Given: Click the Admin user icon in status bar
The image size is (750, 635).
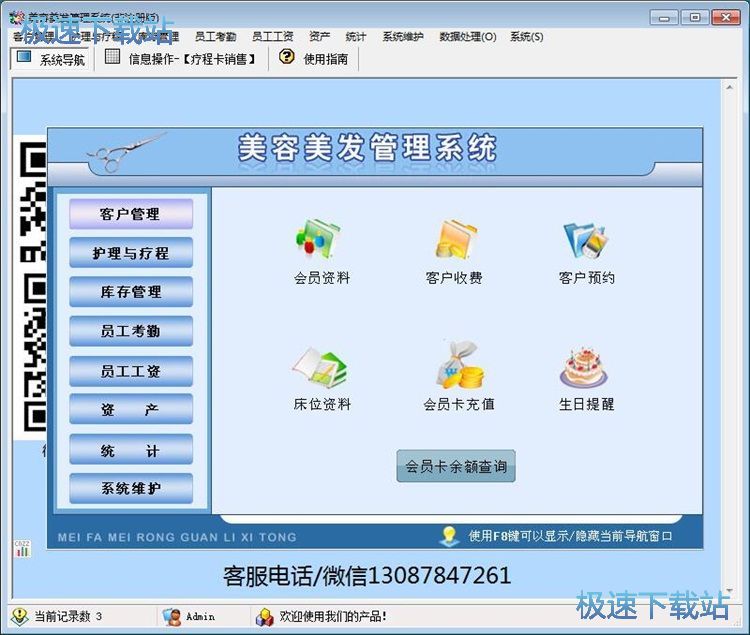Looking at the screenshot, I should point(172,617).
